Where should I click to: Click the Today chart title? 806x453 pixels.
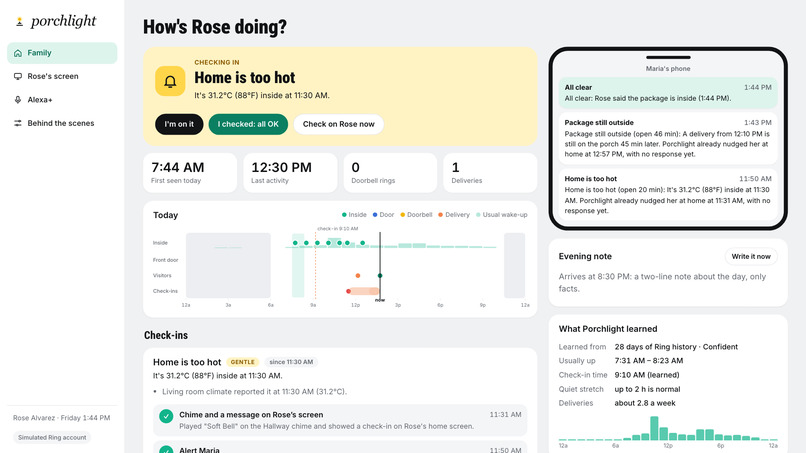(x=166, y=215)
